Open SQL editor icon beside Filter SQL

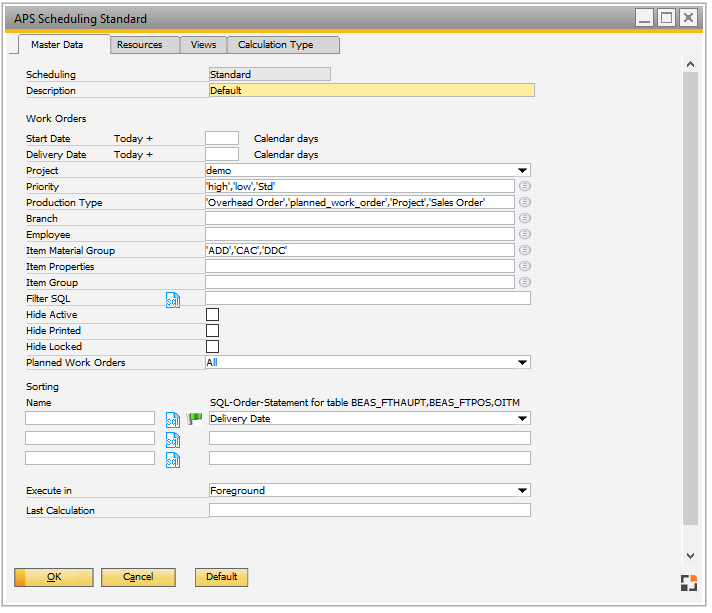coord(172,299)
